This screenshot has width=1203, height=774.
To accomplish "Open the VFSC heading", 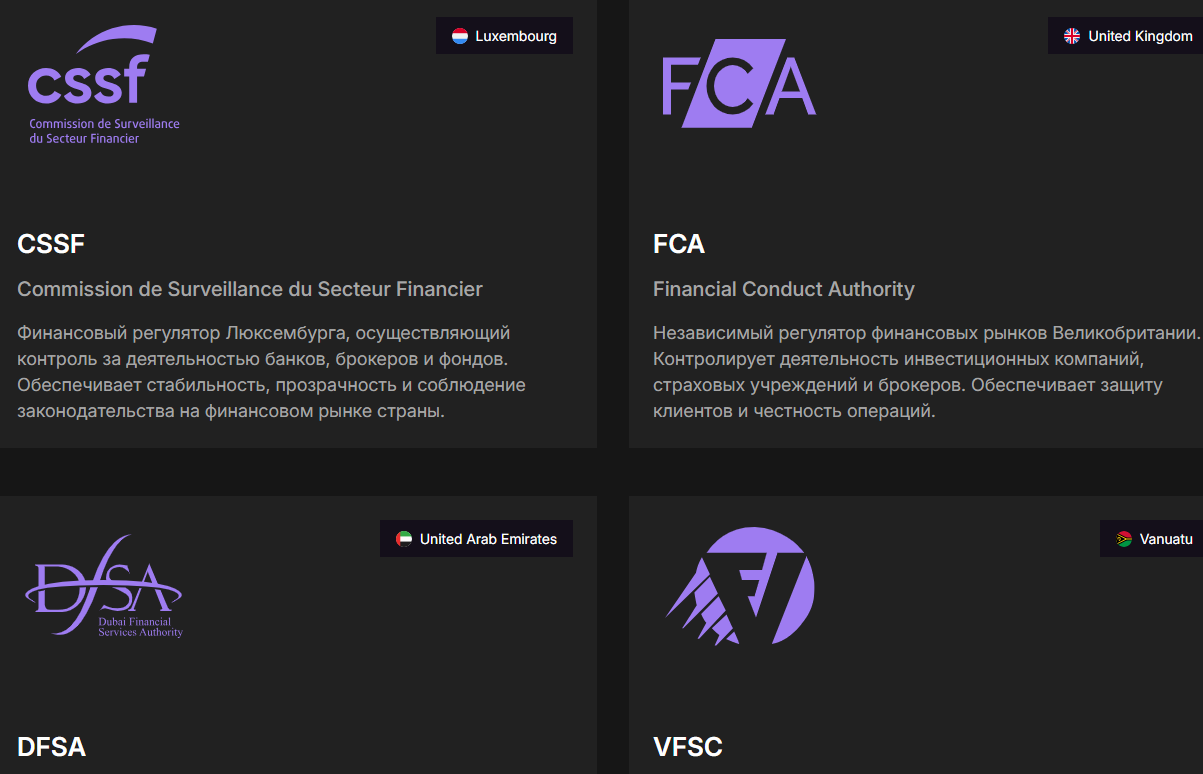I will pyautogui.click(x=688, y=747).
